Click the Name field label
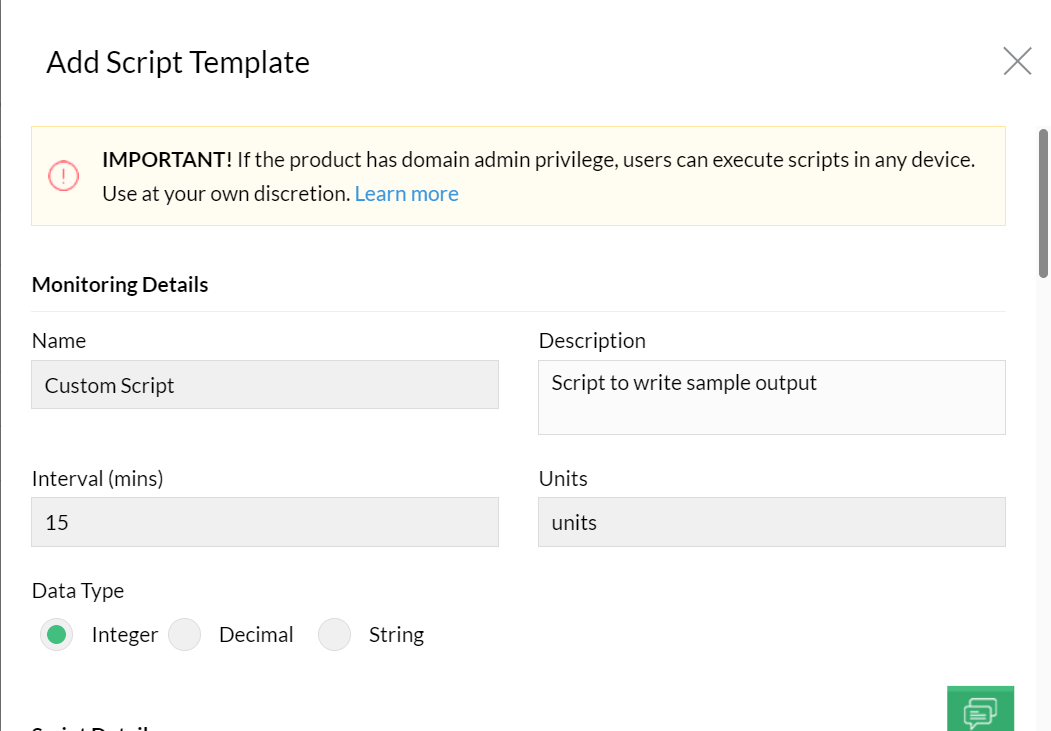 coord(59,341)
